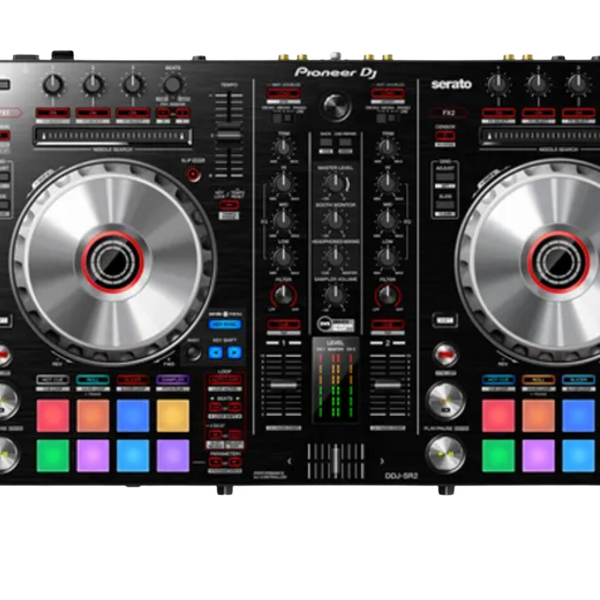Touch the left deck NEEDLE SEARCH strip
The height and width of the screenshot is (600, 600).
click(x=113, y=137)
